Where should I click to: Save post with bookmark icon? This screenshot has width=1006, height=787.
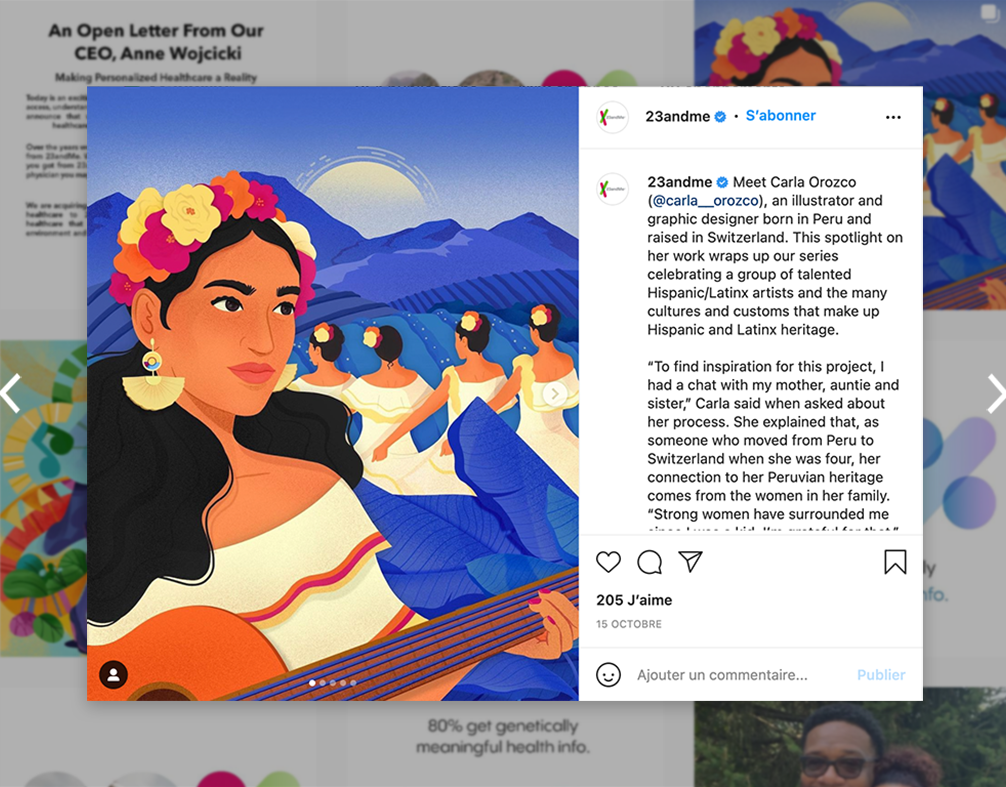click(x=895, y=562)
